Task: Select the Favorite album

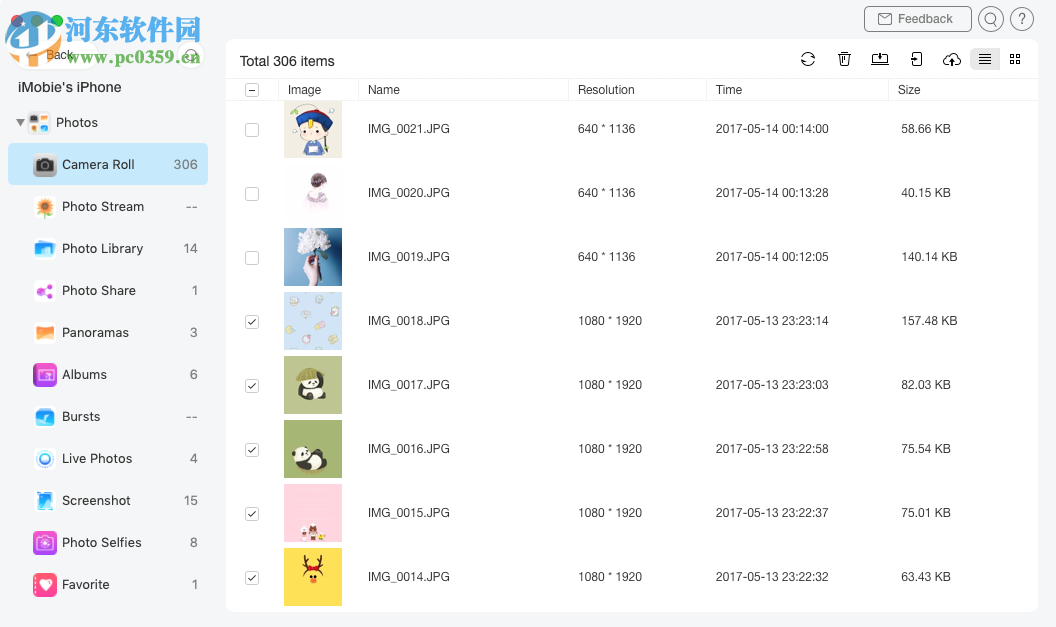Action: [85, 584]
